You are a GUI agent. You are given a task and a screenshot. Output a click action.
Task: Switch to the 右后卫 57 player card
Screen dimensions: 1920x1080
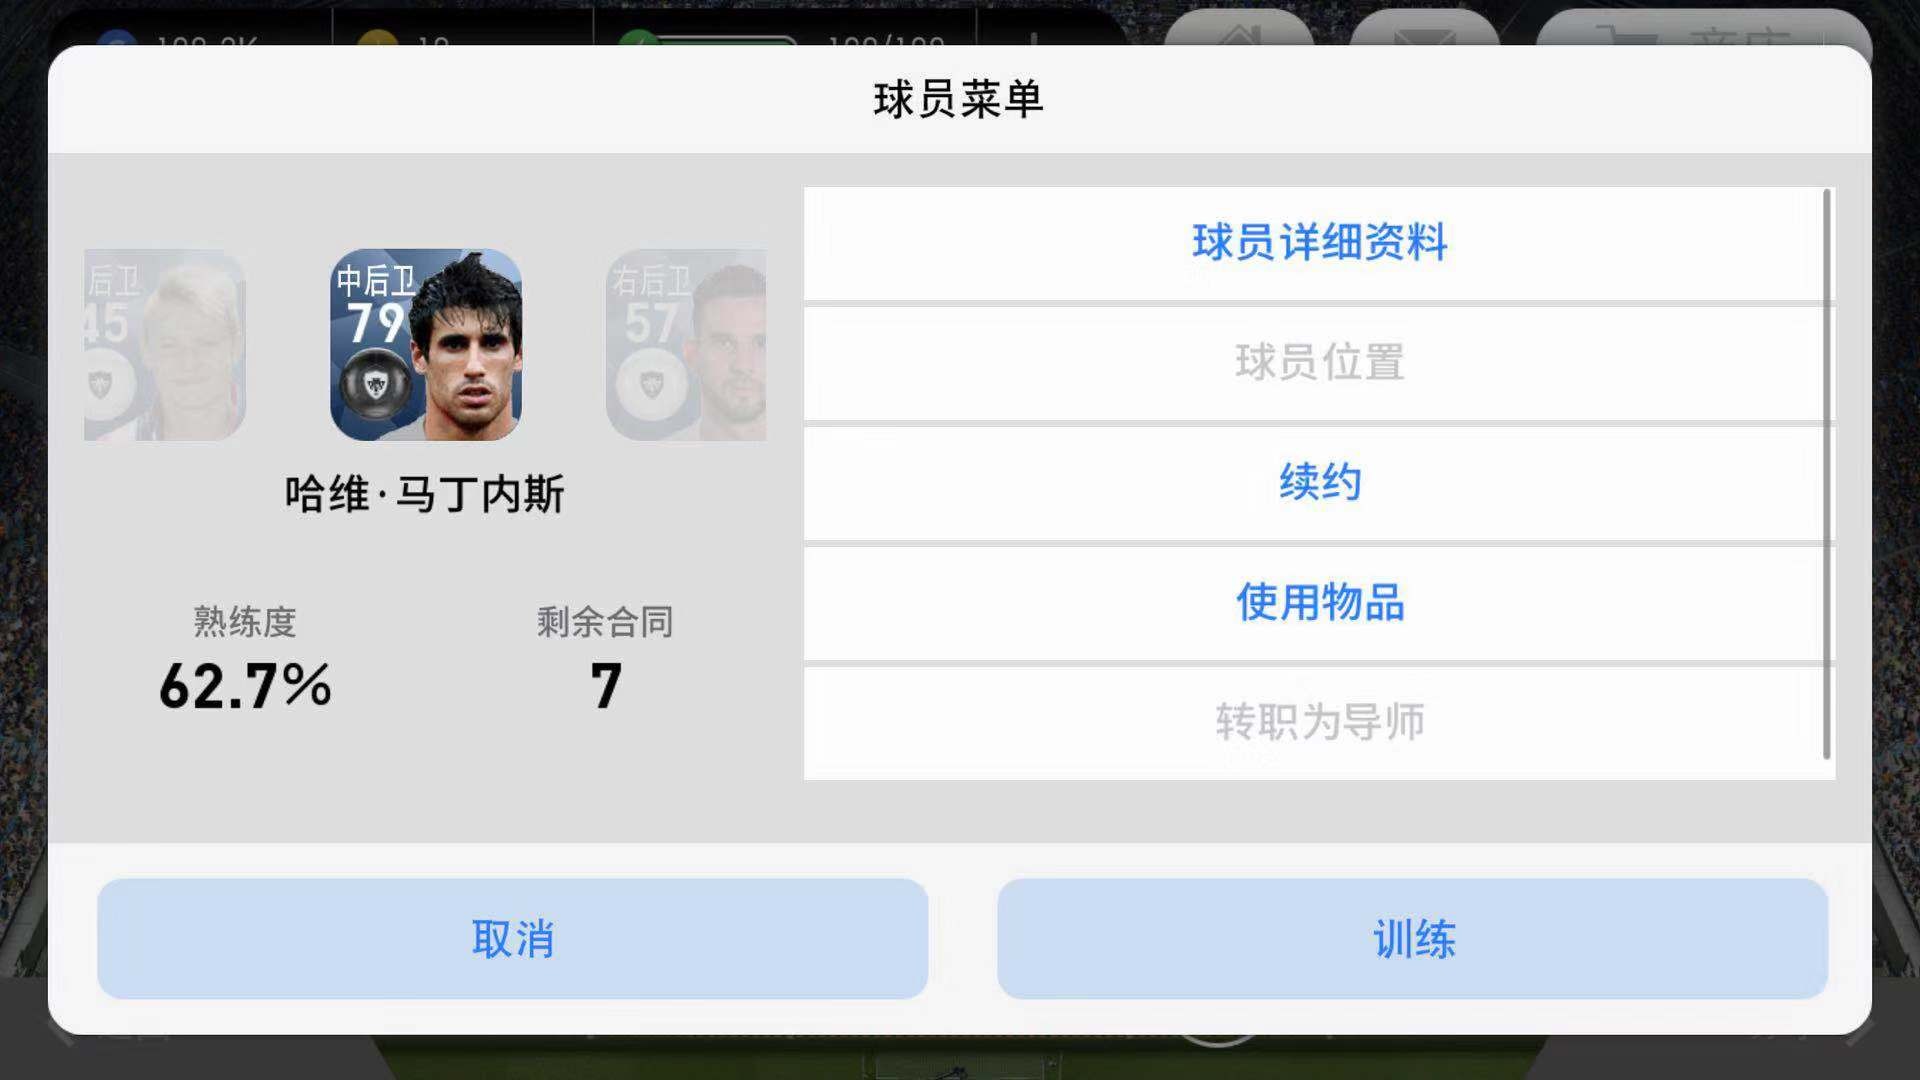[x=686, y=345]
